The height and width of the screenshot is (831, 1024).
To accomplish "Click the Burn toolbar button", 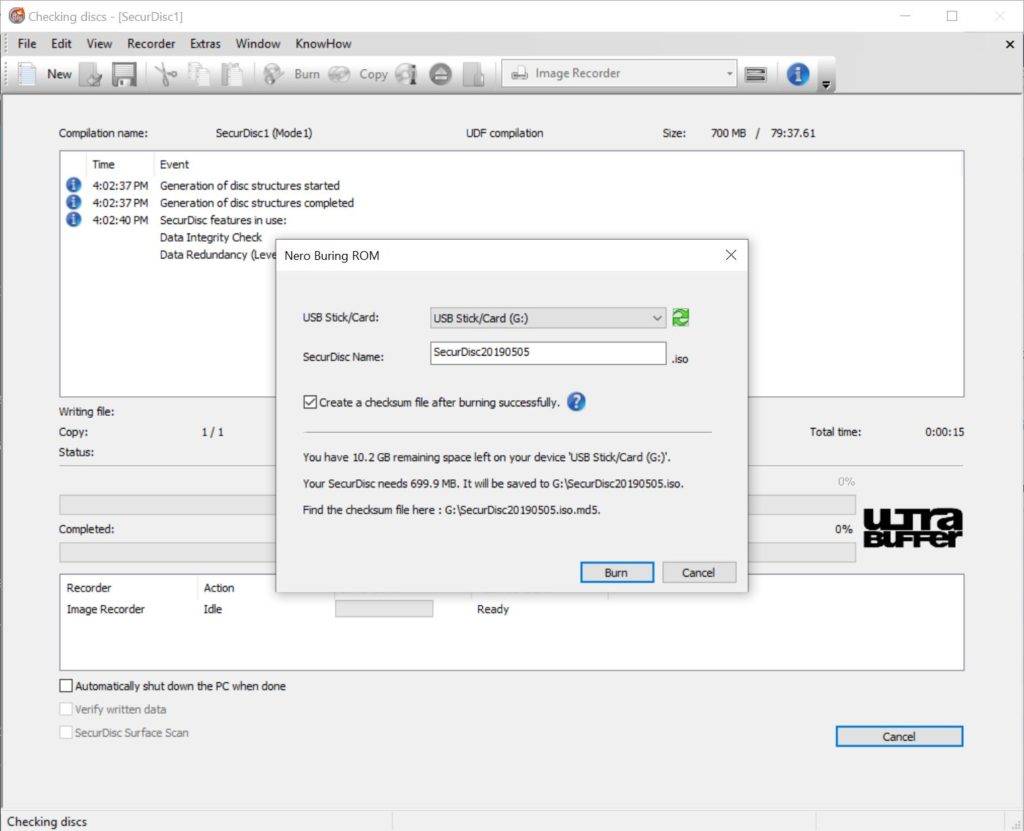I will click(x=292, y=74).
